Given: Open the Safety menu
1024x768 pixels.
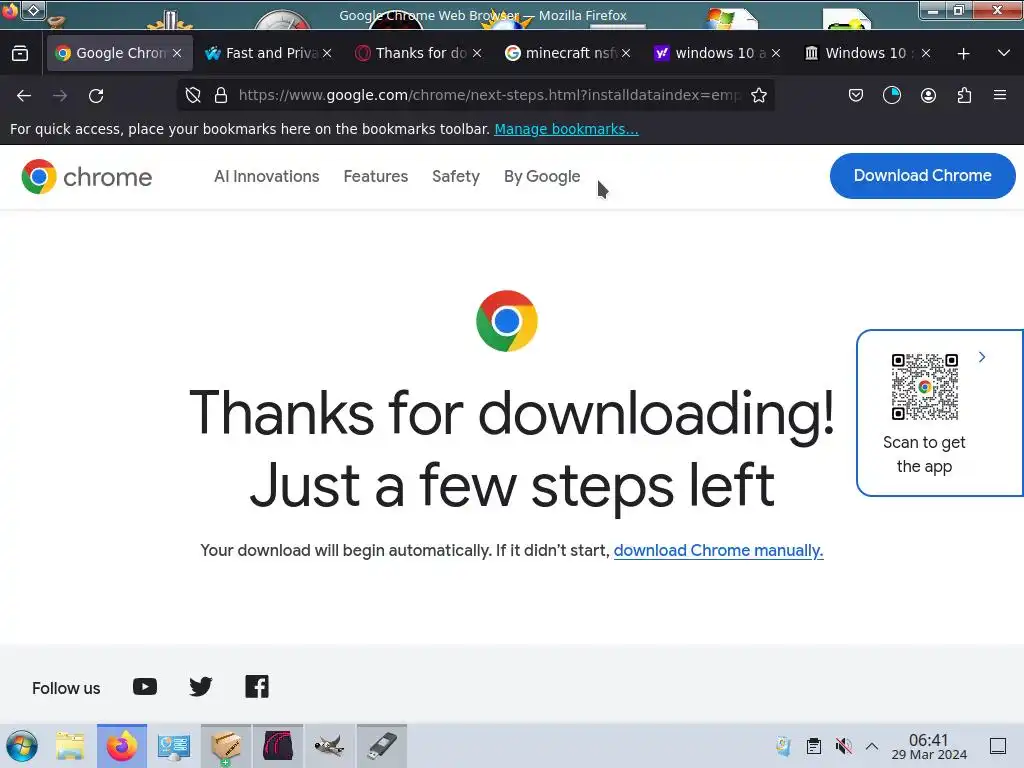Looking at the screenshot, I should [456, 176].
